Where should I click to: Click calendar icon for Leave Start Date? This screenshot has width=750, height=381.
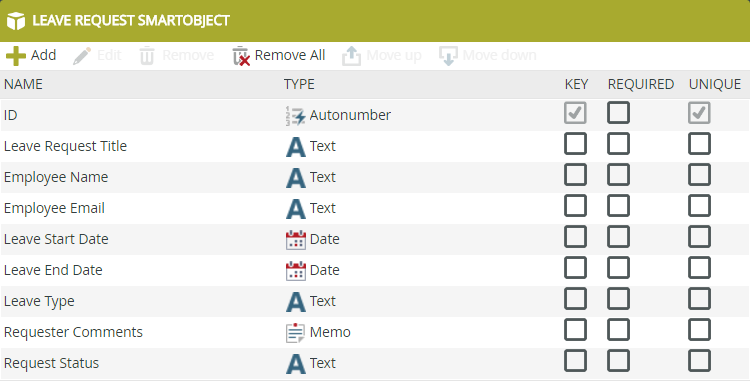(x=296, y=239)
